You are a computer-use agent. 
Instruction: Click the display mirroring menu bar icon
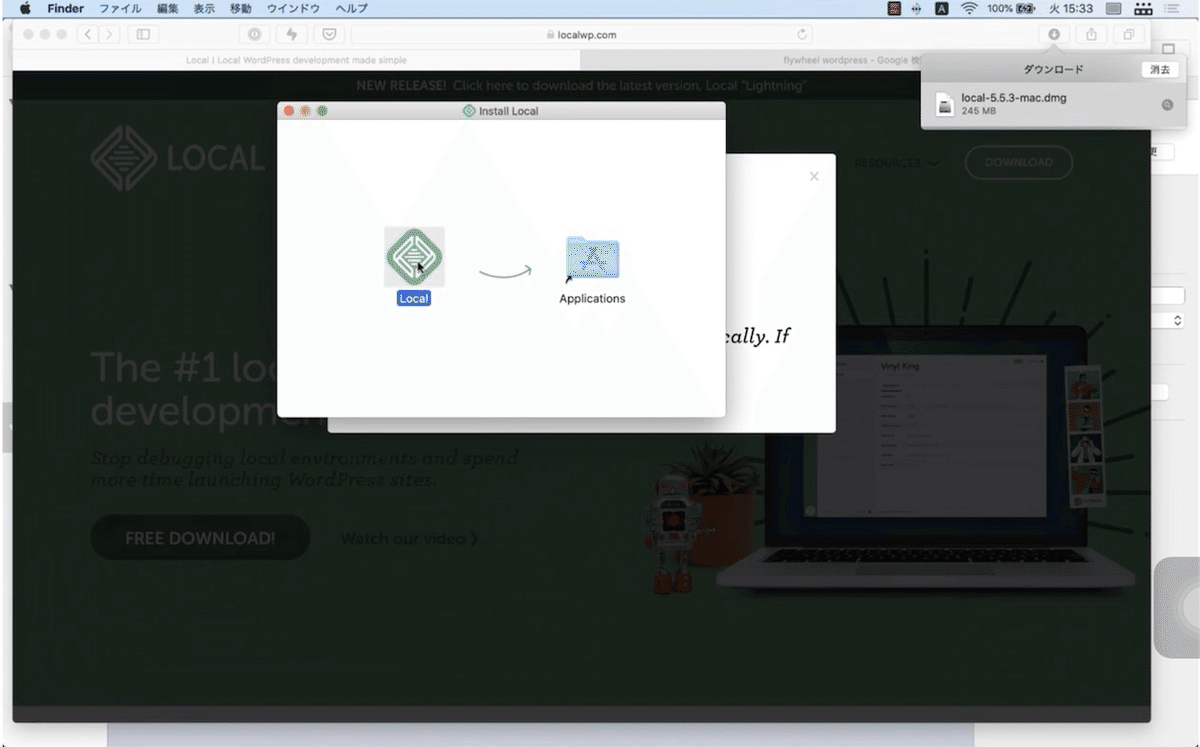[x=1113, y=8]
